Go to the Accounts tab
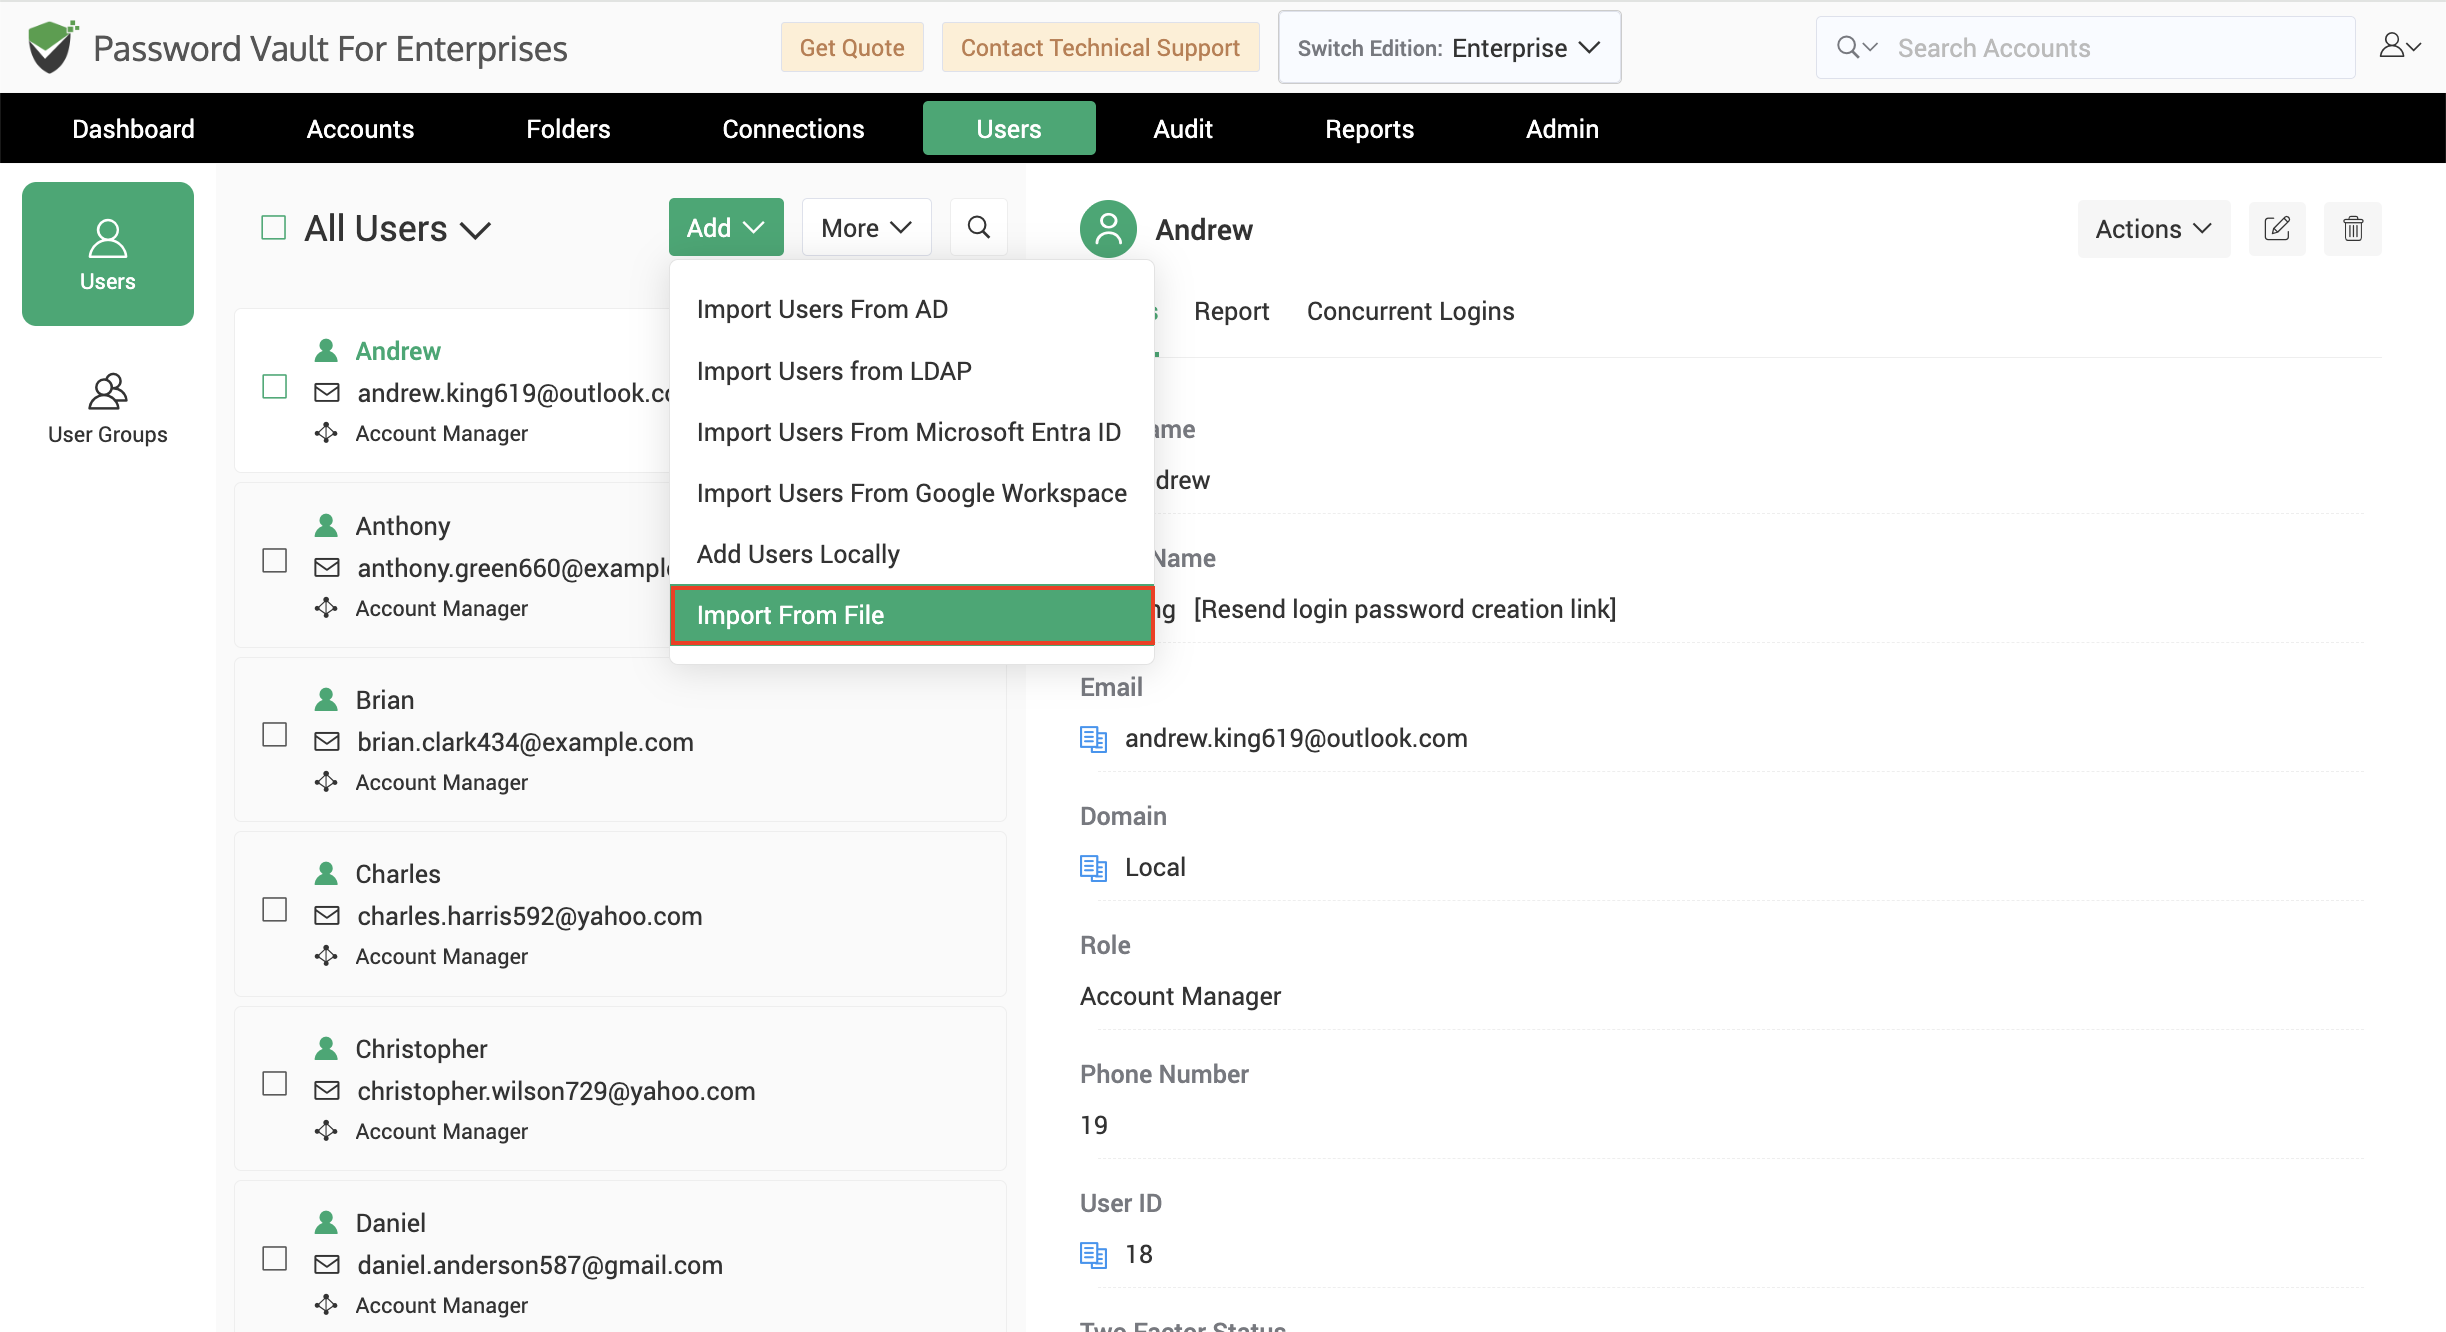The width and height of the screenshot is (2446, 1332). (x=360, y=129)
